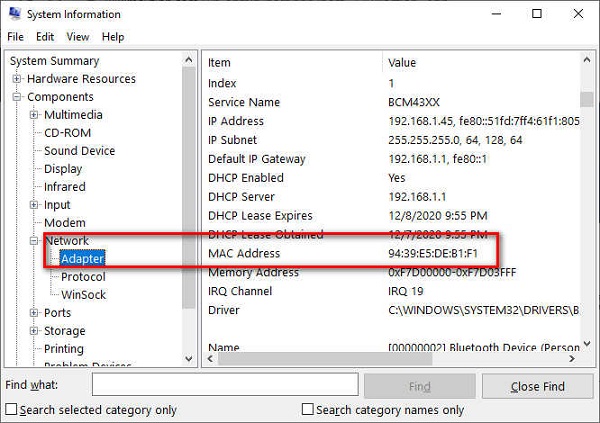This screenshot has width=600, height=423.
Task: Select the Protocol item under Network
Action: point(83,277)
